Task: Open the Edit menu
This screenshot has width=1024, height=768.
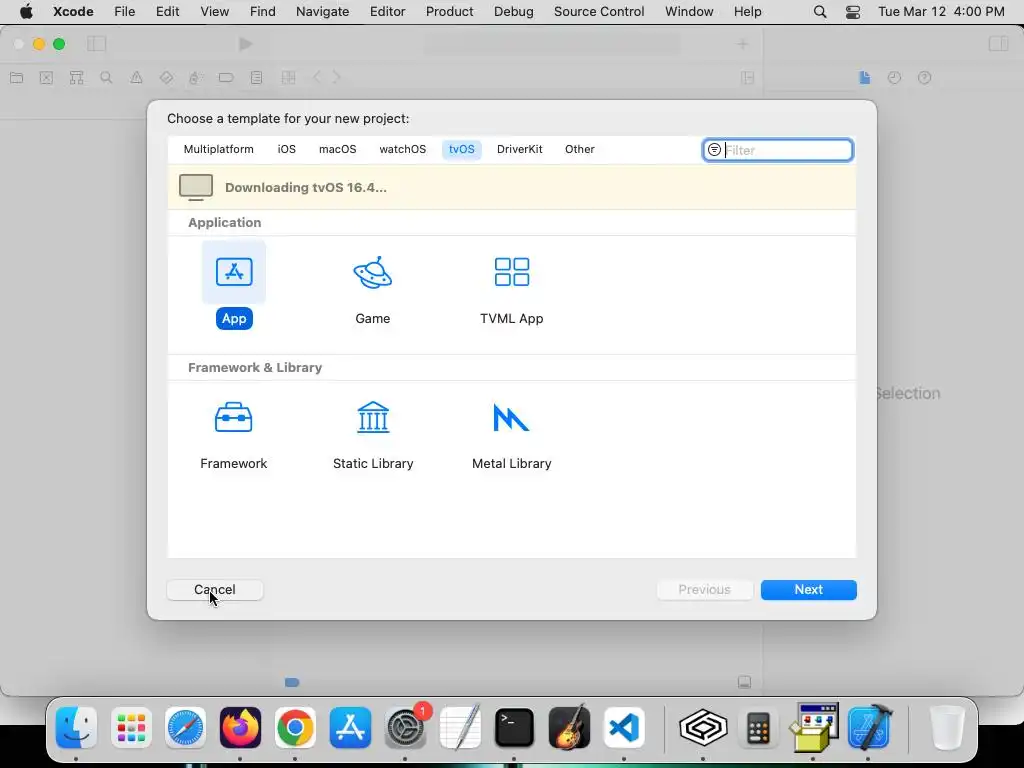Action: 167,12
